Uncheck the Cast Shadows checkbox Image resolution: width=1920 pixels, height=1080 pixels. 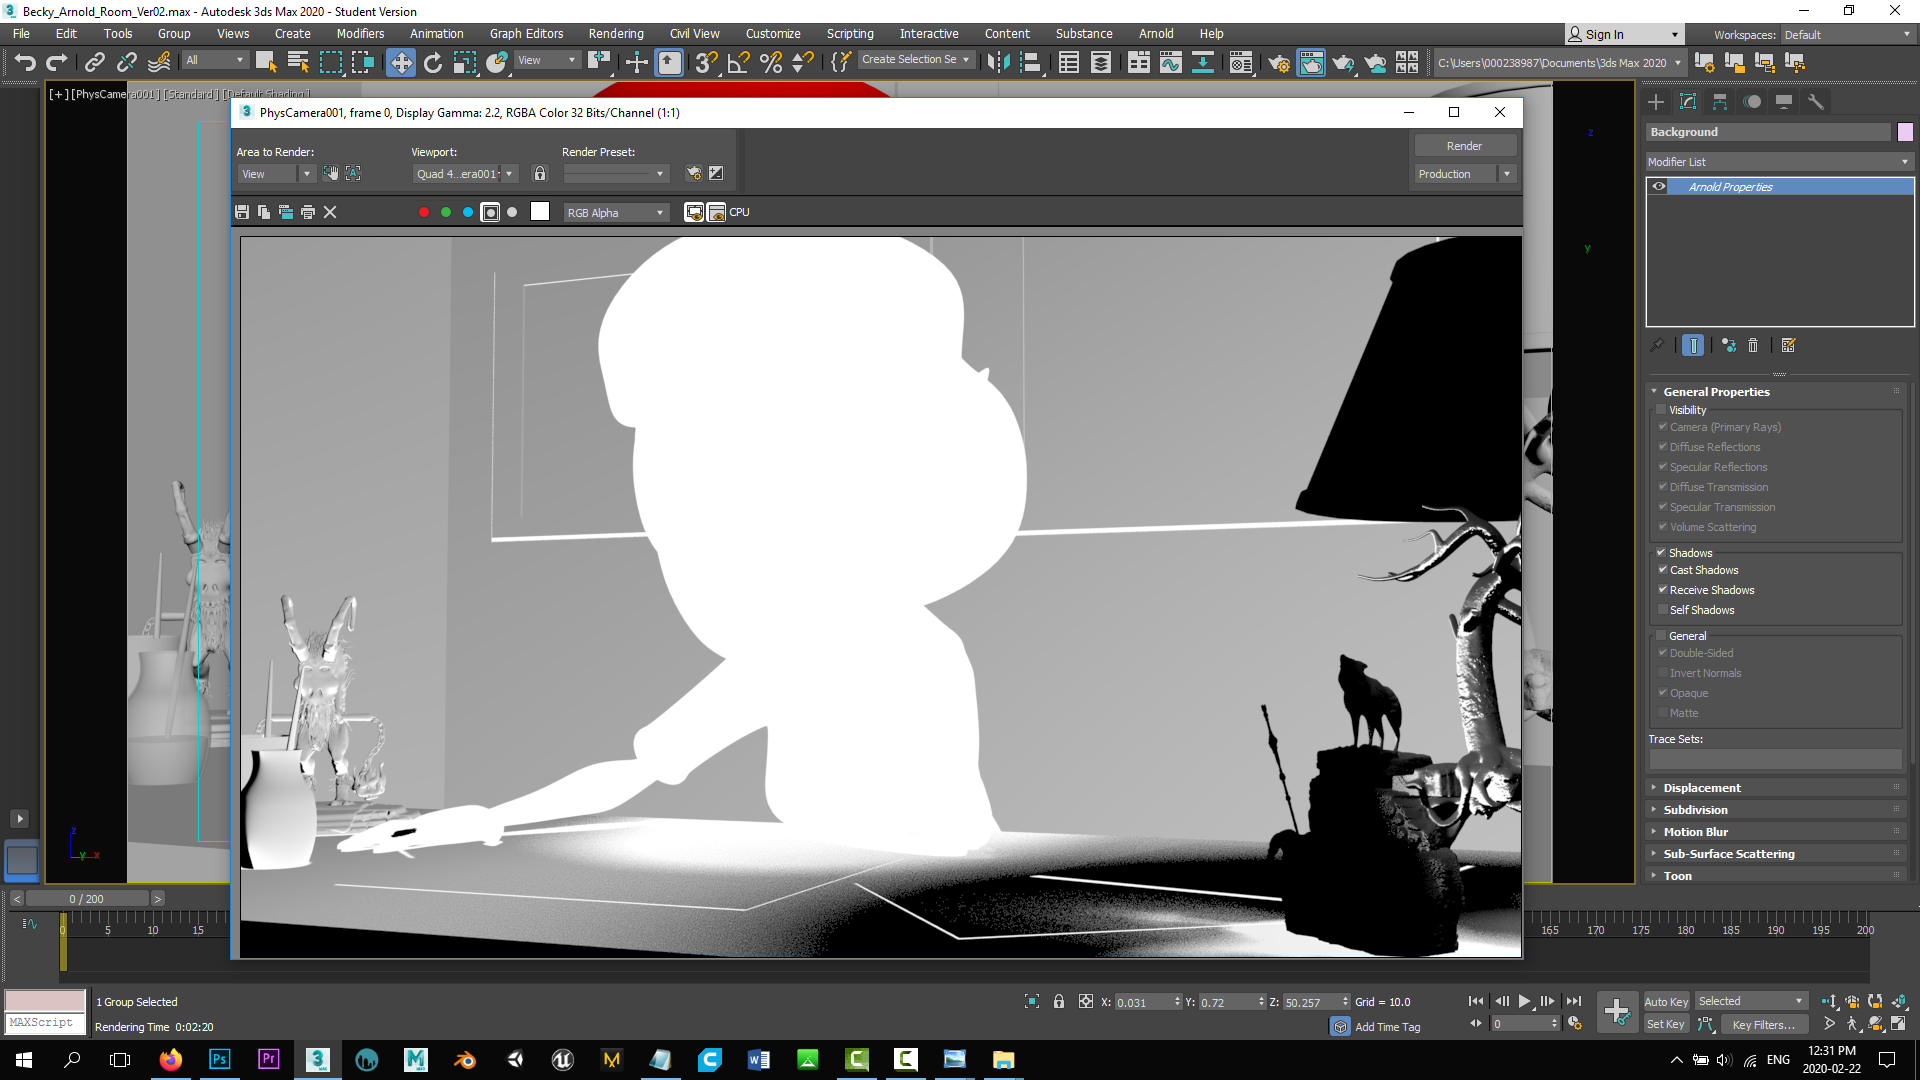[1662, 570]
